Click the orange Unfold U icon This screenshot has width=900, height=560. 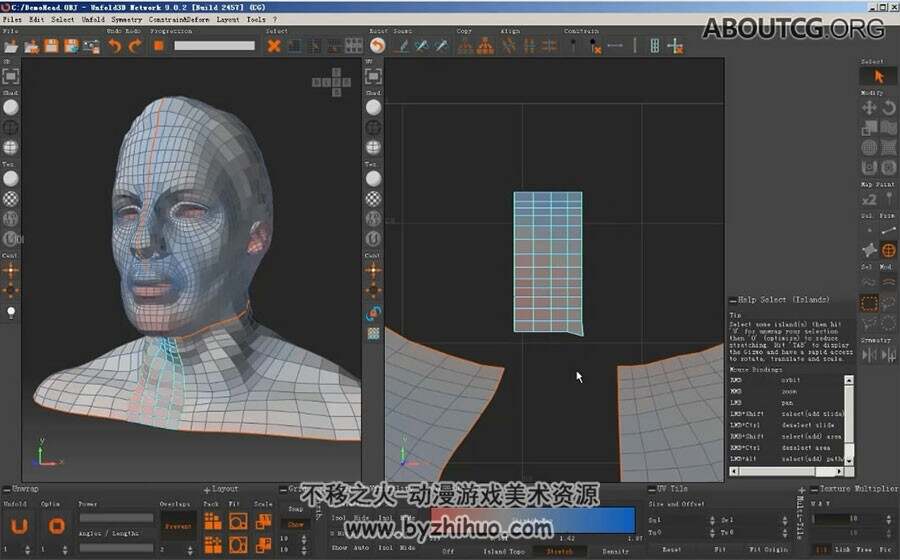20,526
